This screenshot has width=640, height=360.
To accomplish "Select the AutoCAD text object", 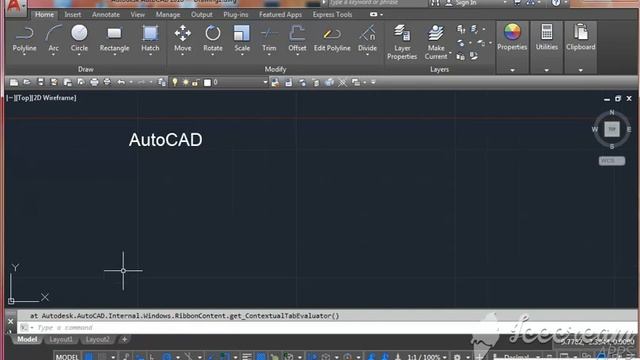I will (165, 140).
